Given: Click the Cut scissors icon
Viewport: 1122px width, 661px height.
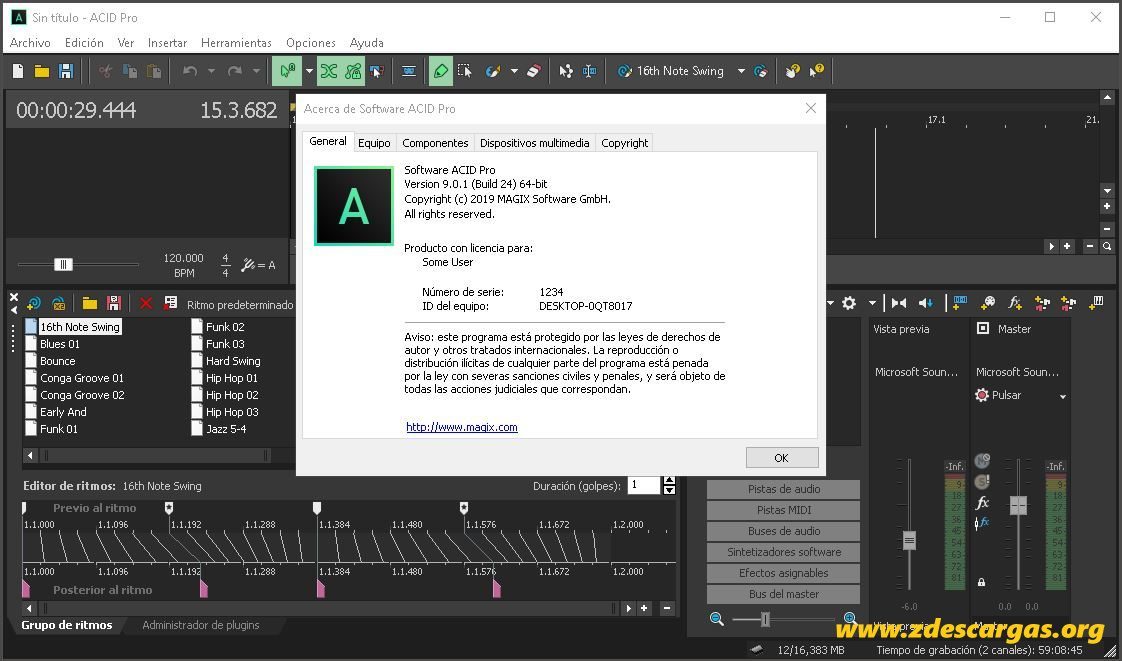Looking at the screenshot, I should [106, 71].
